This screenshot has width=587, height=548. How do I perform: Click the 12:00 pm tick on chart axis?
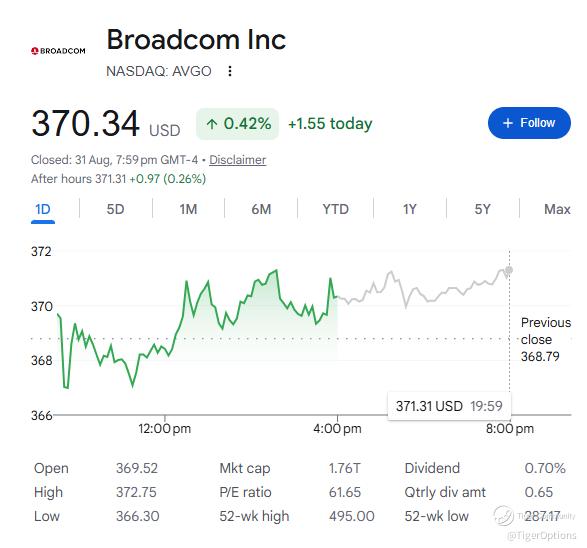coord(164,429)
